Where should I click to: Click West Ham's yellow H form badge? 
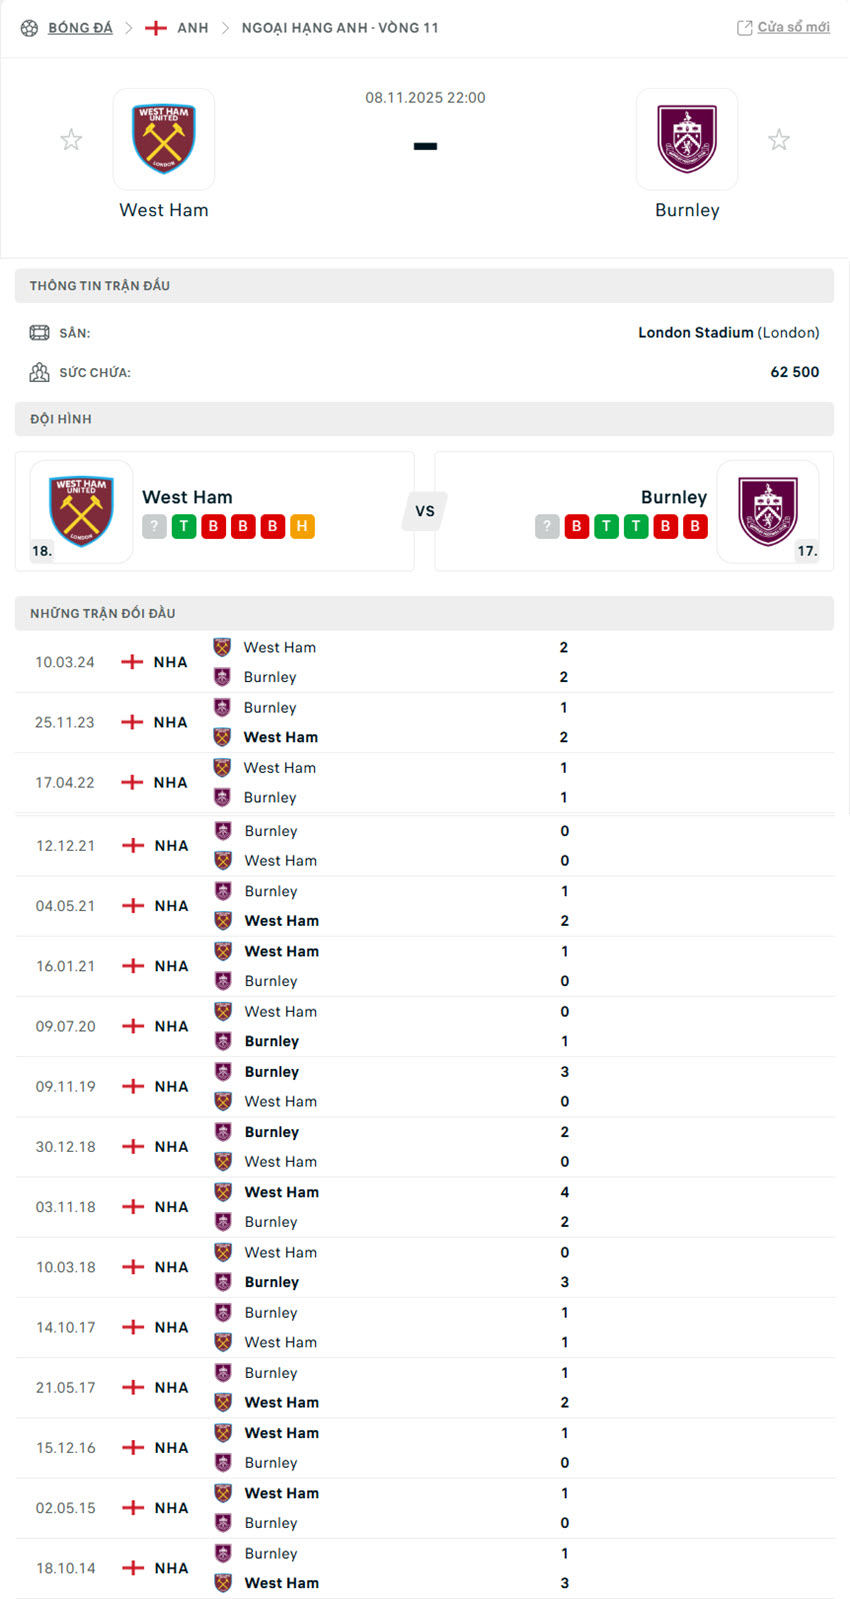click(x=303, y=526)
